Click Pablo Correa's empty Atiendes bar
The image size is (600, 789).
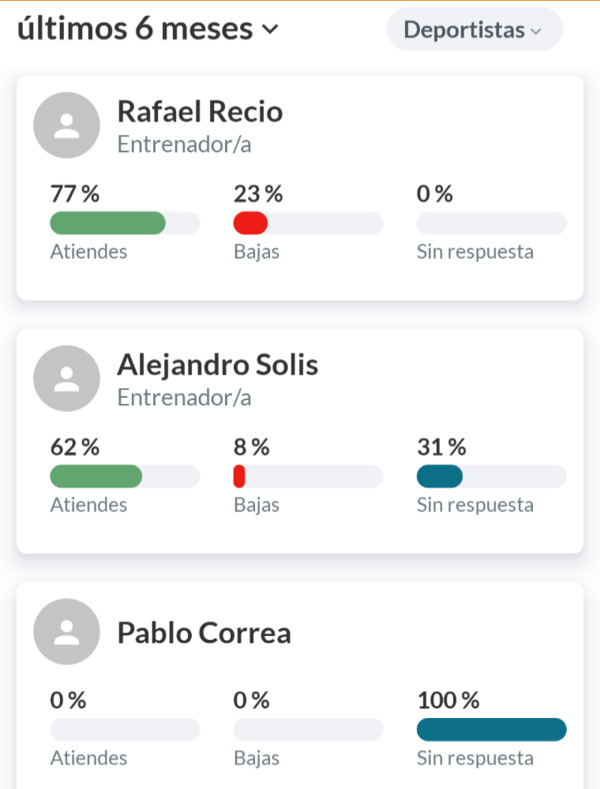[125, 729]
